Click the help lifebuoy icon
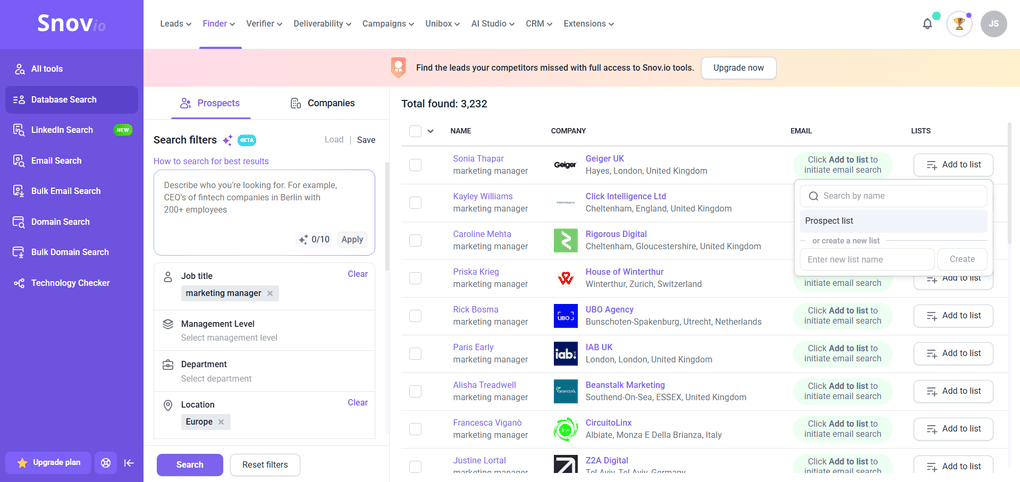This screenshot has height=482, width=1020. pyautogui.click(x=105, y=463)
